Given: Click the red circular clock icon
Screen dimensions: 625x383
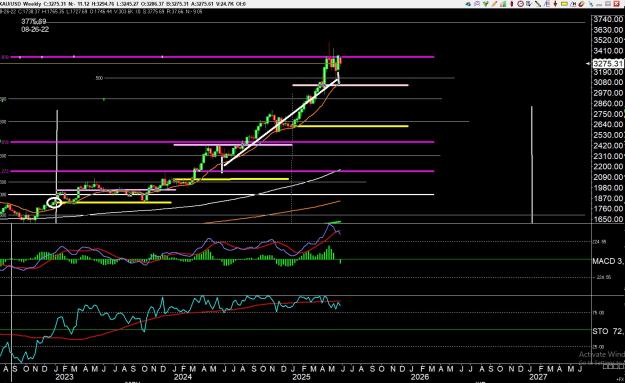Looking at the screenshot, I should click(520, 4).
